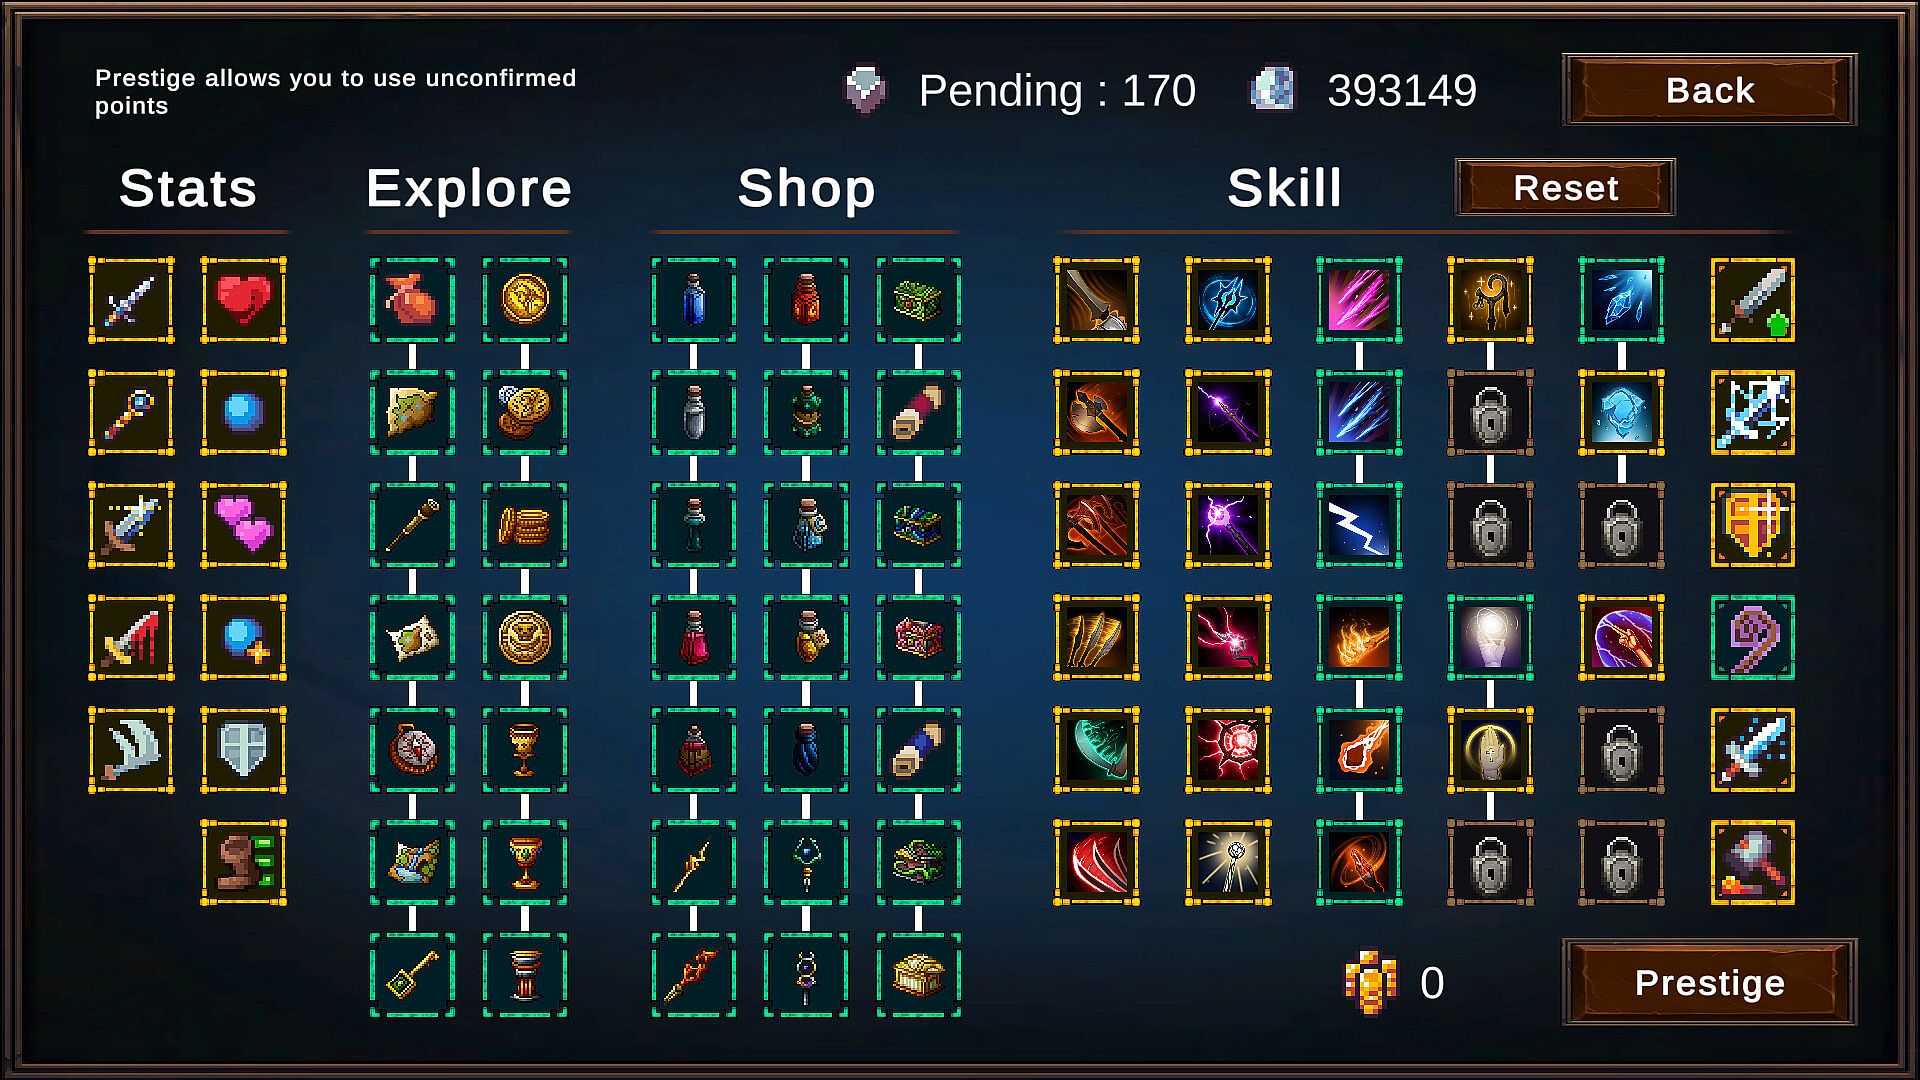Select the compass Explore upgrade
Screen dimensions: 1920x1080
tap(412, 750)
